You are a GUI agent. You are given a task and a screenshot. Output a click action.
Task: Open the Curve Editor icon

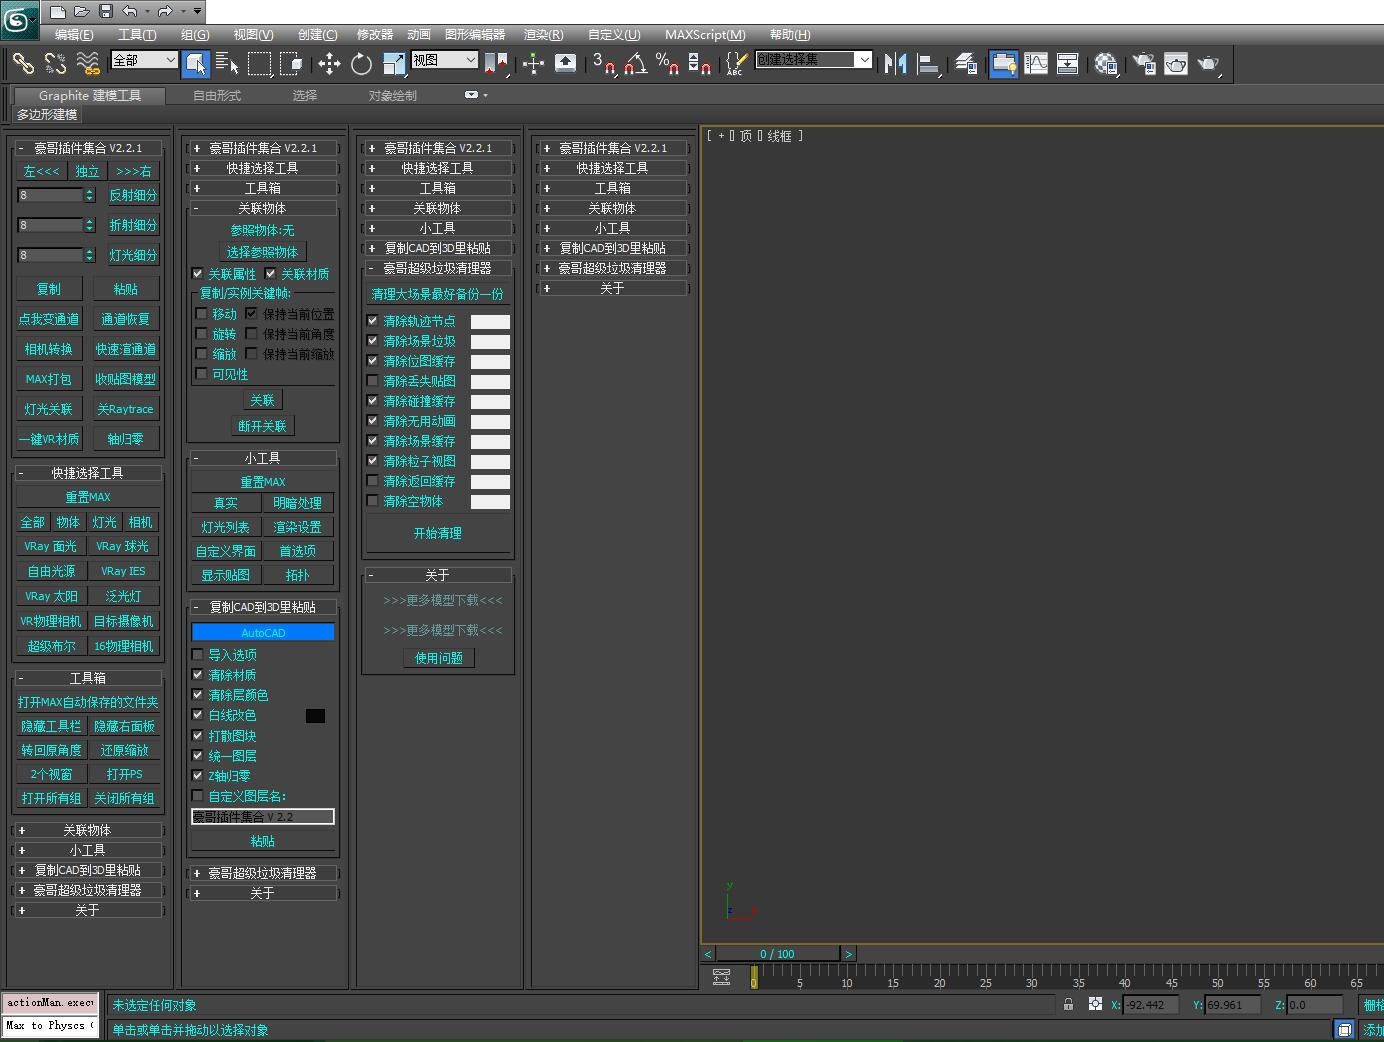1036,64
